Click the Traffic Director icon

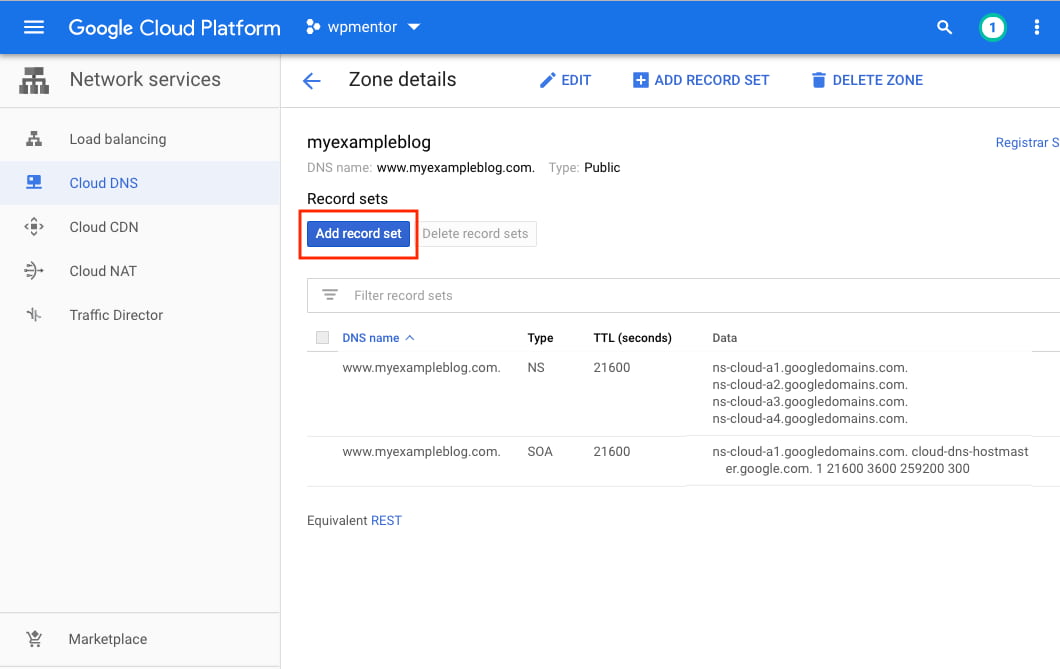tap(34, 315)
